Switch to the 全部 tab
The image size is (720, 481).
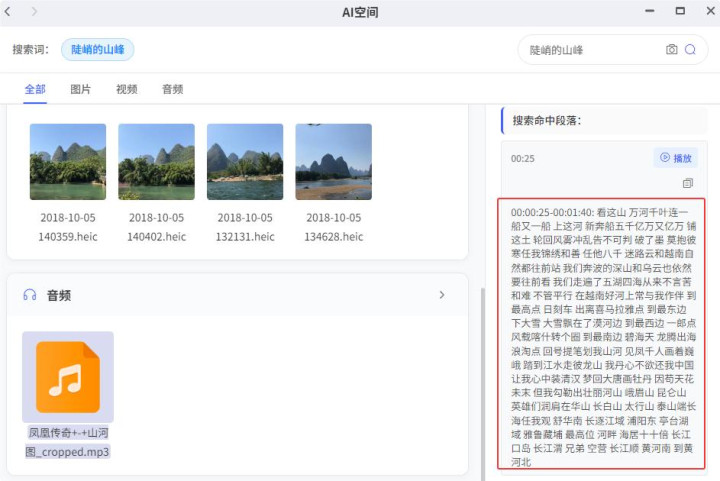[x=35, y=89]
